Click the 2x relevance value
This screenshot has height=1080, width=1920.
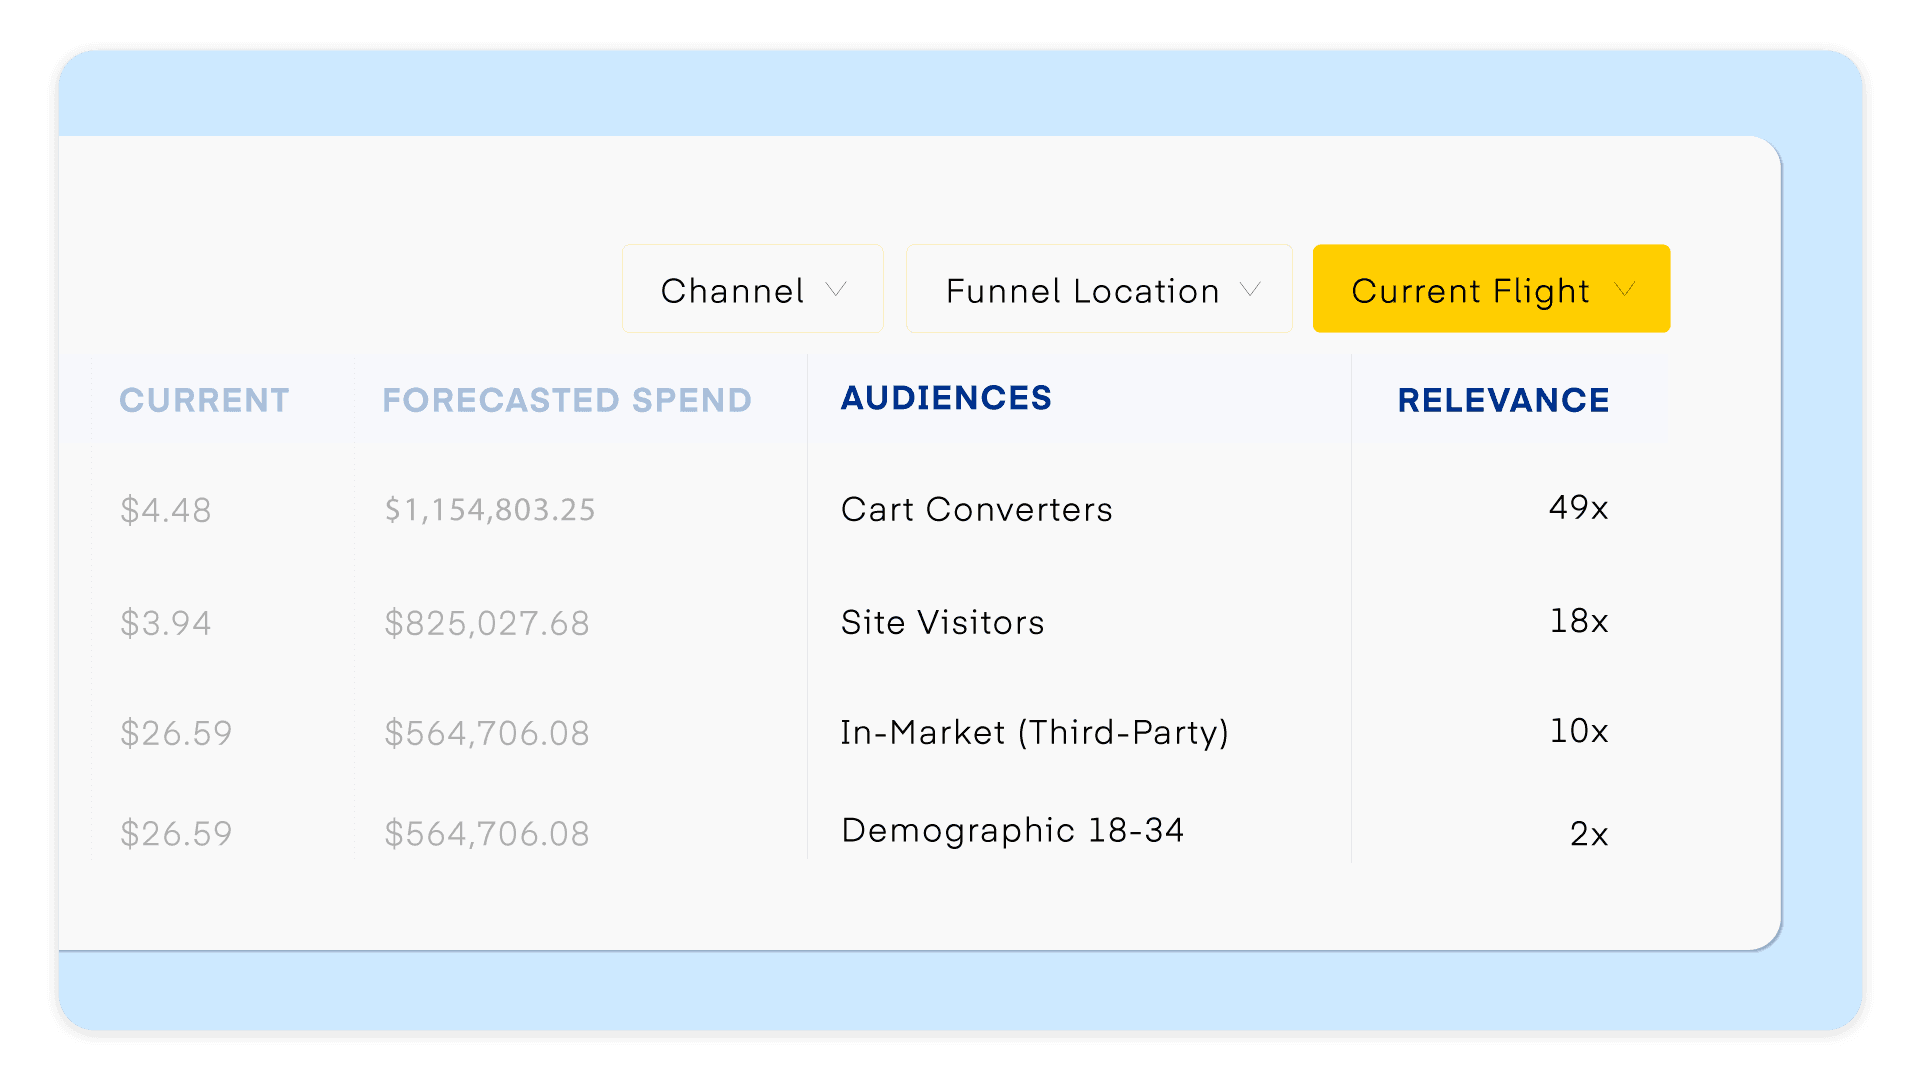(1588, 833)
